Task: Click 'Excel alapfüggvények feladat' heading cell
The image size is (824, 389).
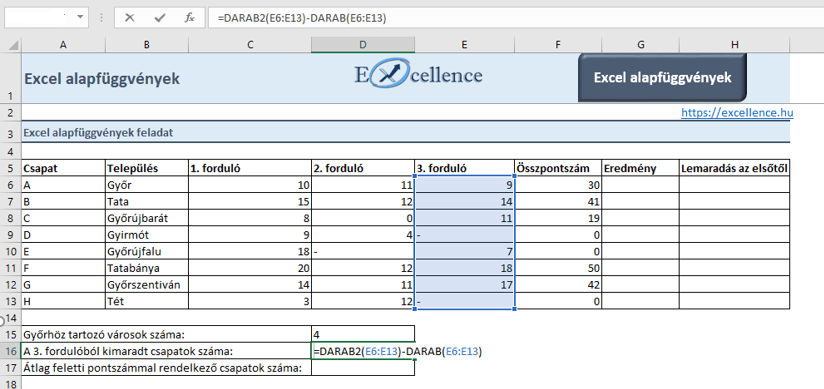Action: [98, 133]
